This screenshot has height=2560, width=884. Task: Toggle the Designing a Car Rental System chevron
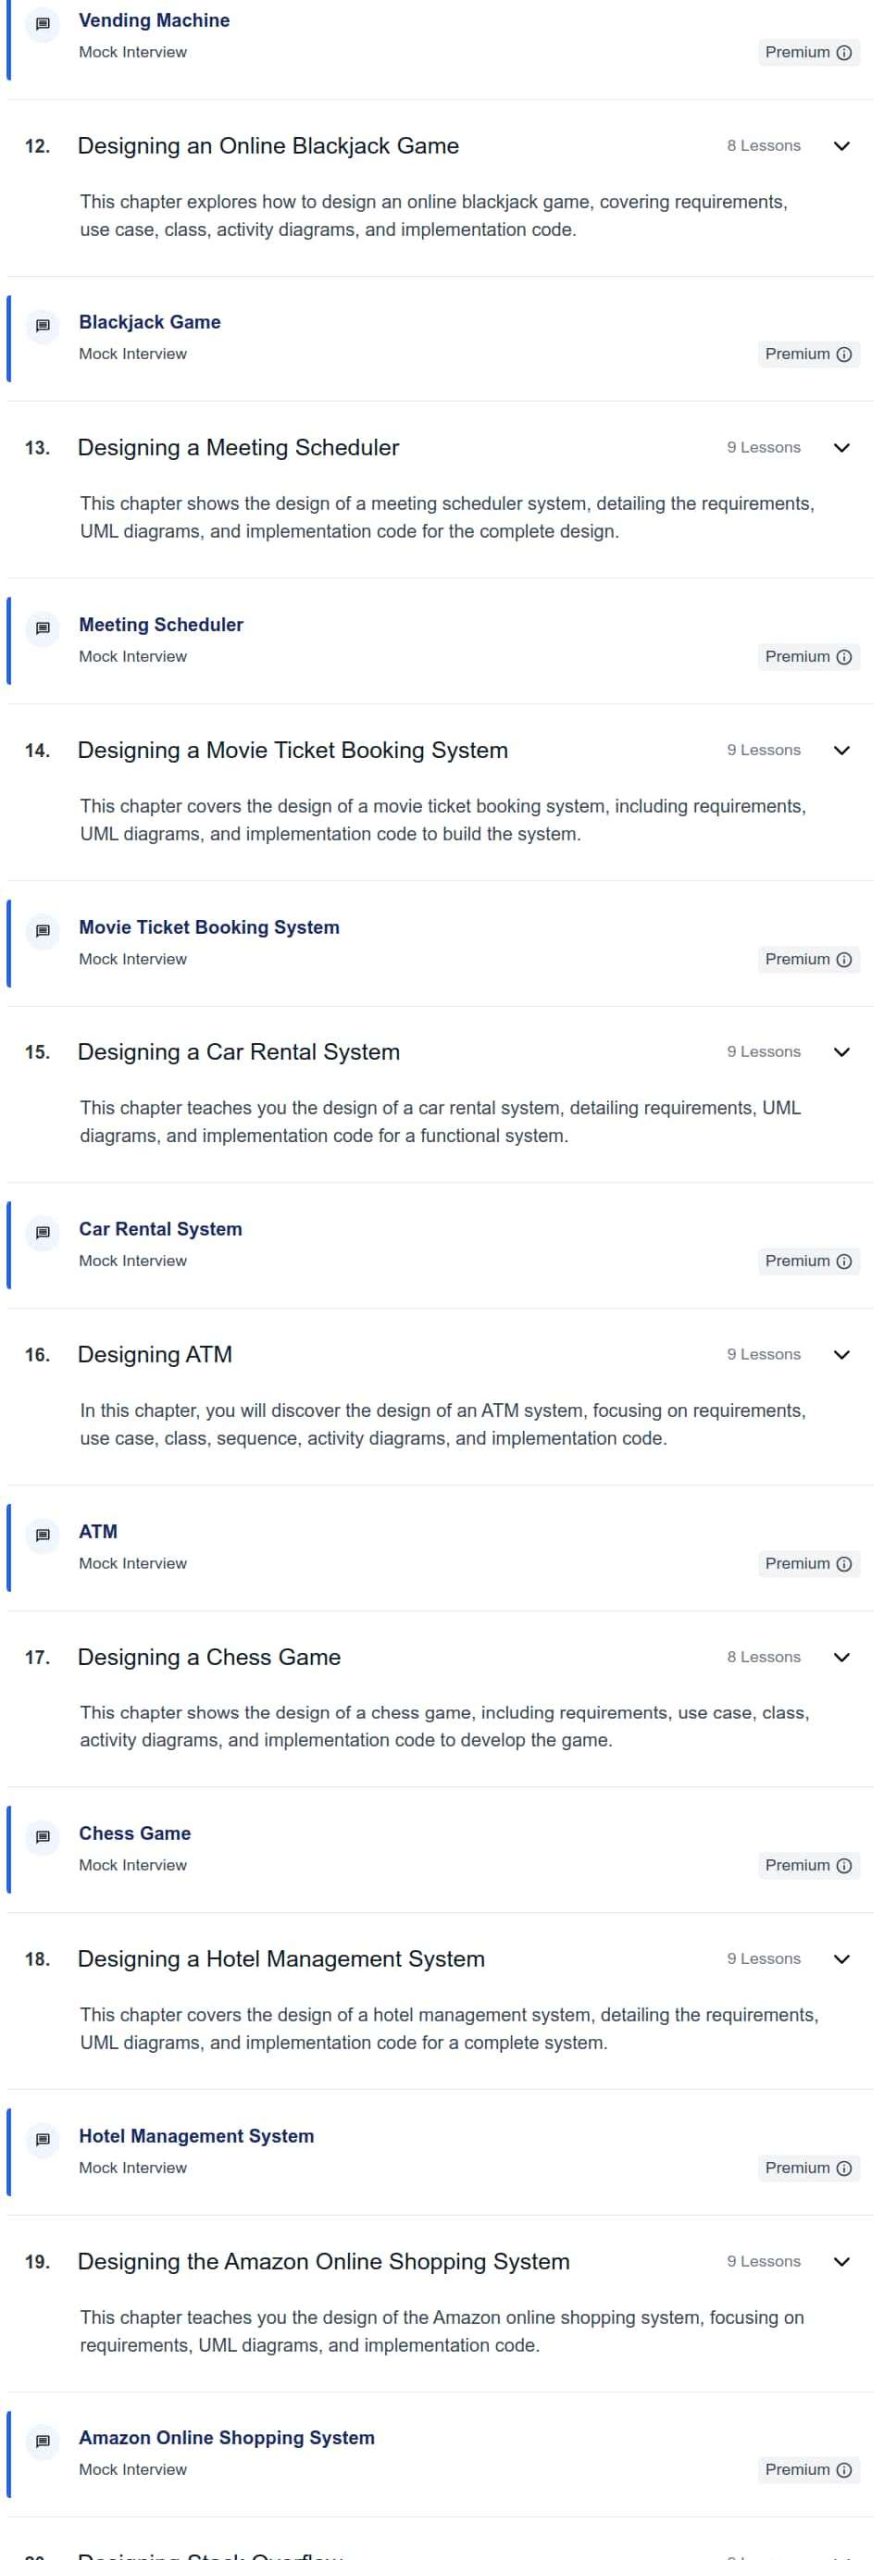click(842, 1052)
